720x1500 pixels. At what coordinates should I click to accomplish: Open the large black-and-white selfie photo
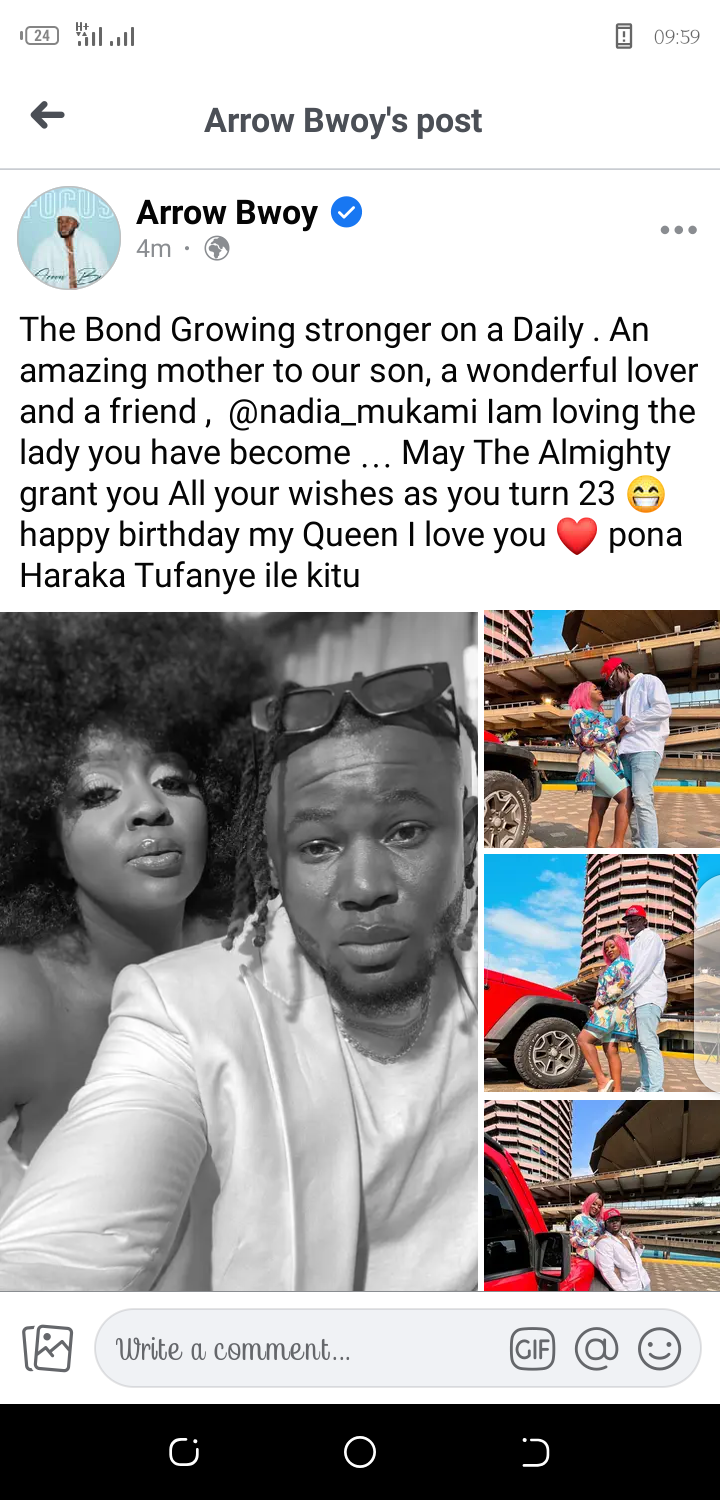click(x=239, y=951)
